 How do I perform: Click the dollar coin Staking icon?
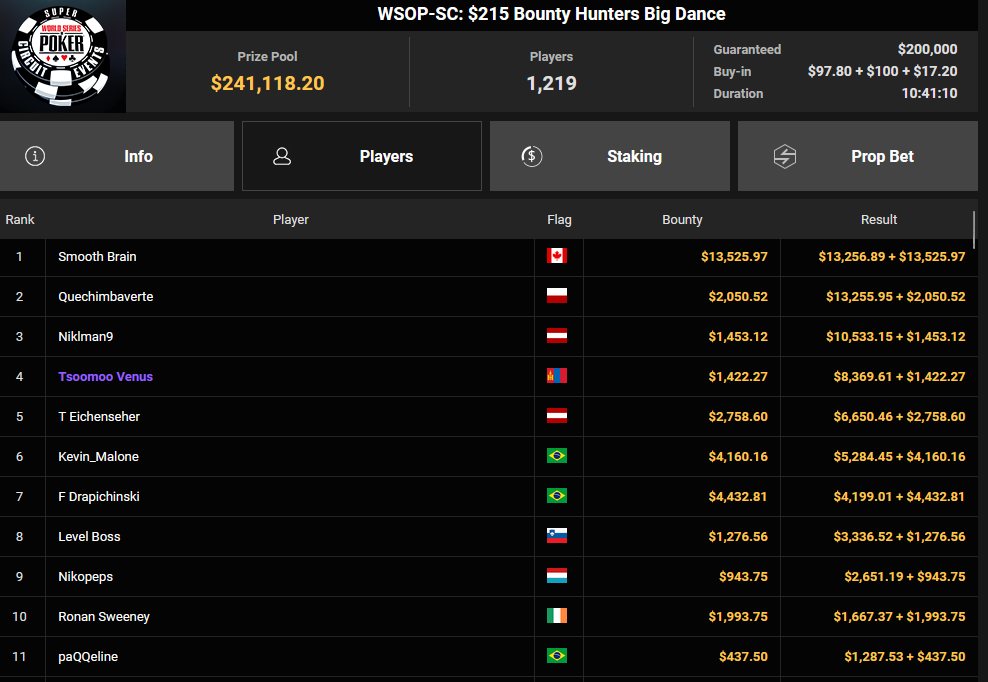tap(532, 156)
